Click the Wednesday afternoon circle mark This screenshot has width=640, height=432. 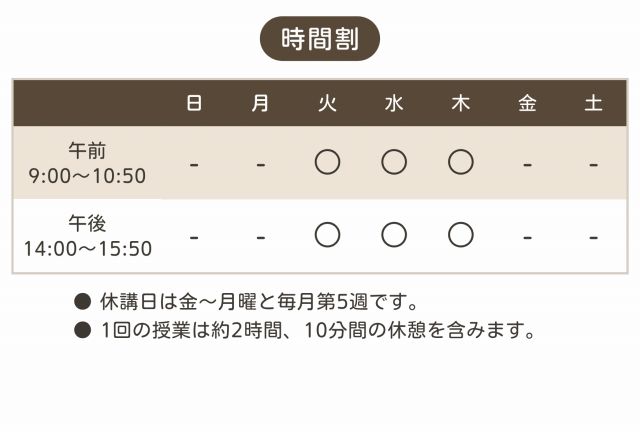(x=394, y=235)
